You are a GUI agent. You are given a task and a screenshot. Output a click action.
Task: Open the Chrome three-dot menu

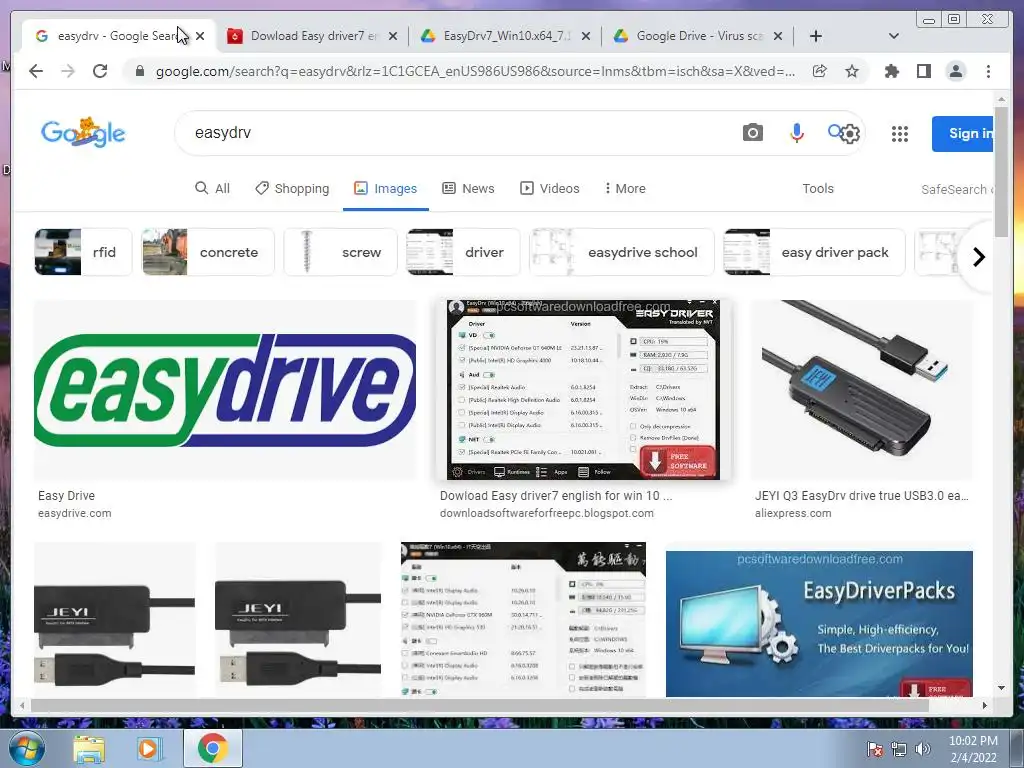click(988, 71)
